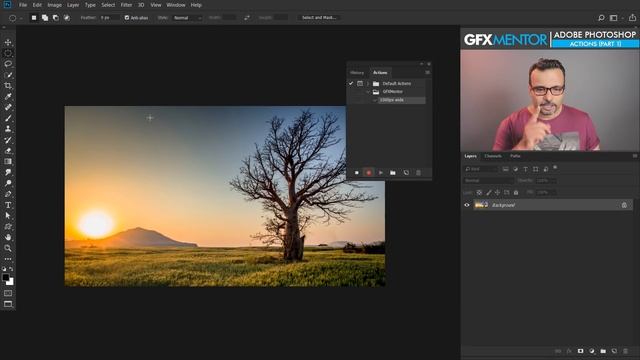Toggle the Anti-alias checkbox
640x360 pixels.
point(127,18)
